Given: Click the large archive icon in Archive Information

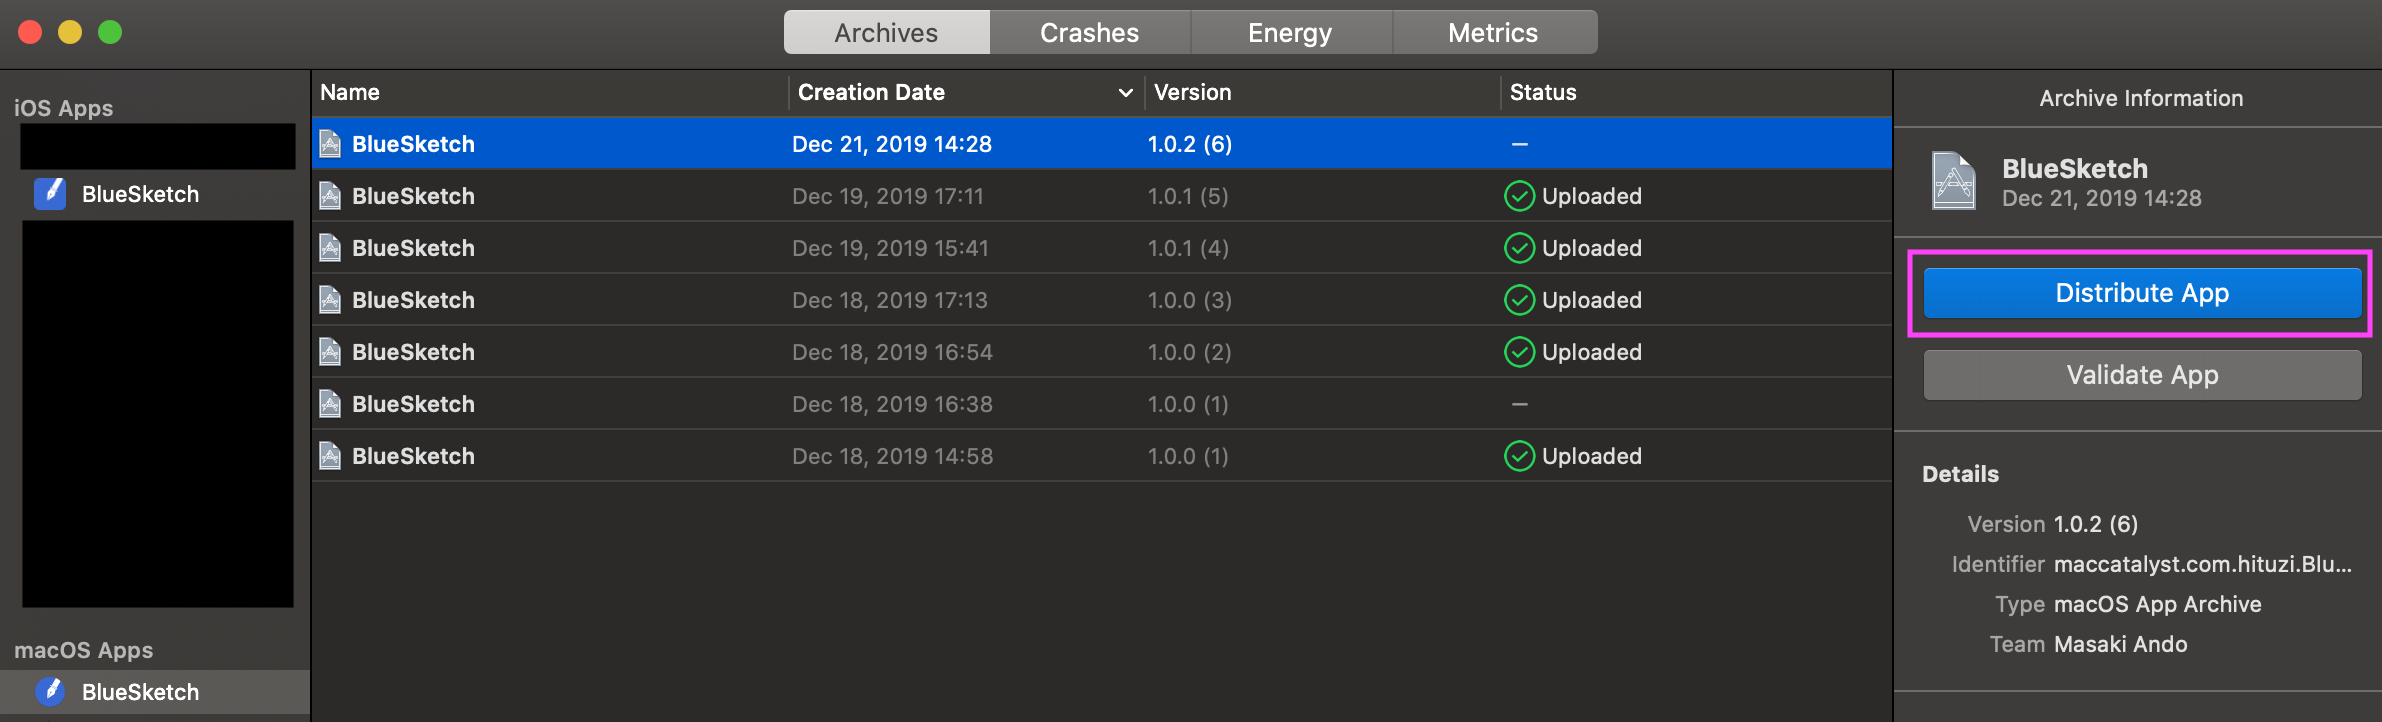Looking at the screenshot, I should [1953, 181].
